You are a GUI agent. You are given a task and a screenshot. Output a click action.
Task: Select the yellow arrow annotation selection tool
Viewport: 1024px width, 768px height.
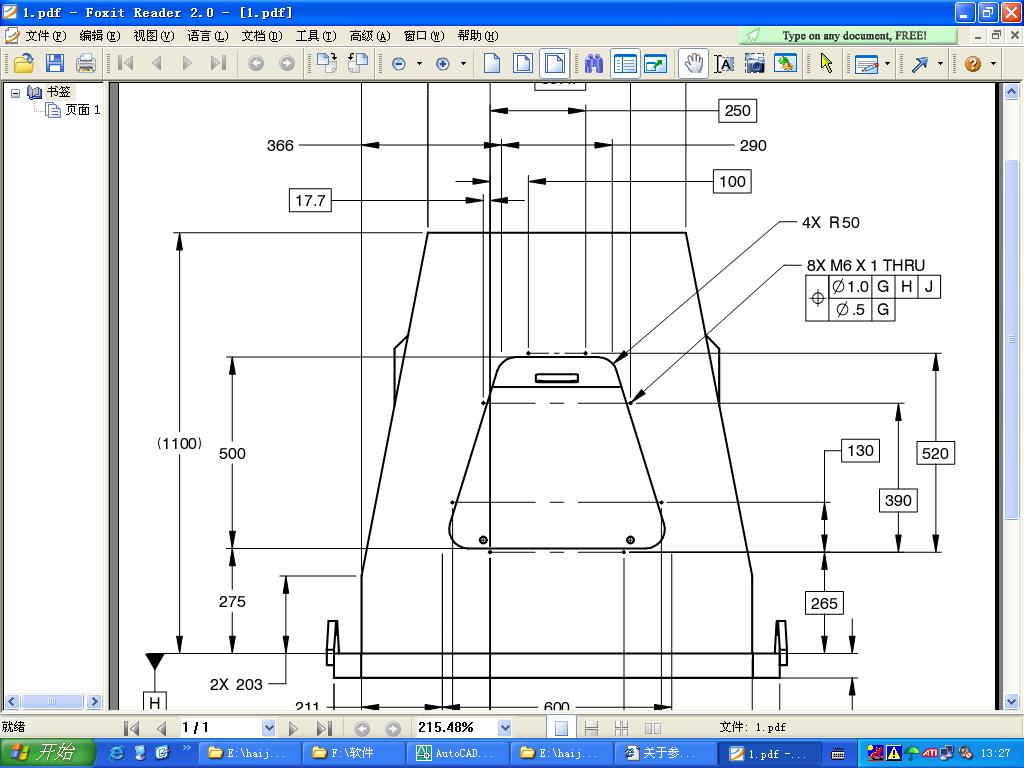click(827, 63)
